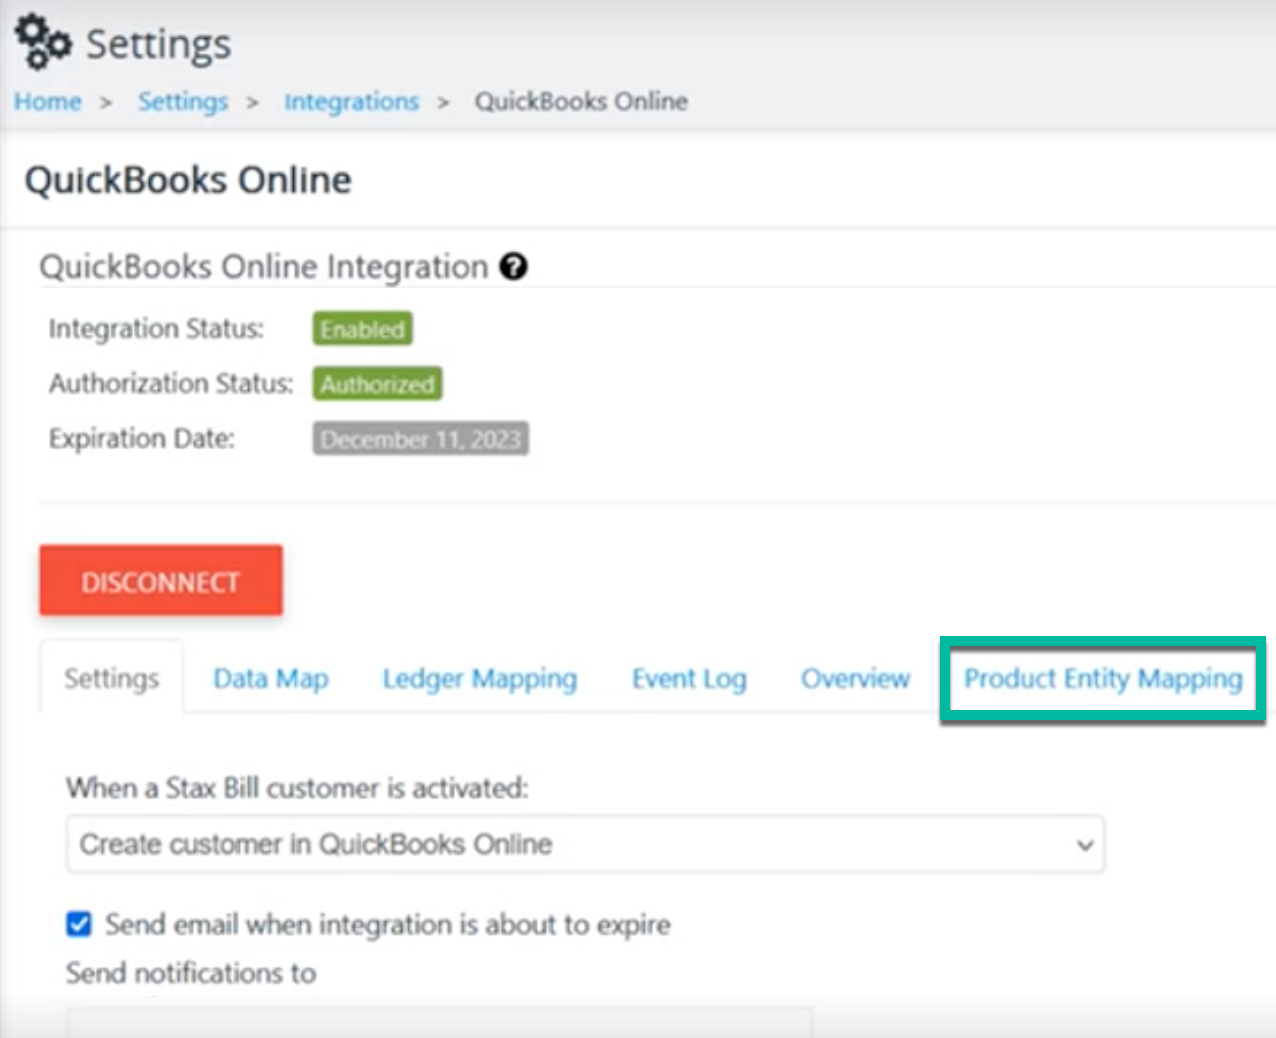
Task: Click the 'When a Stax Bill customer is activated' label
Action: point(297,788)
